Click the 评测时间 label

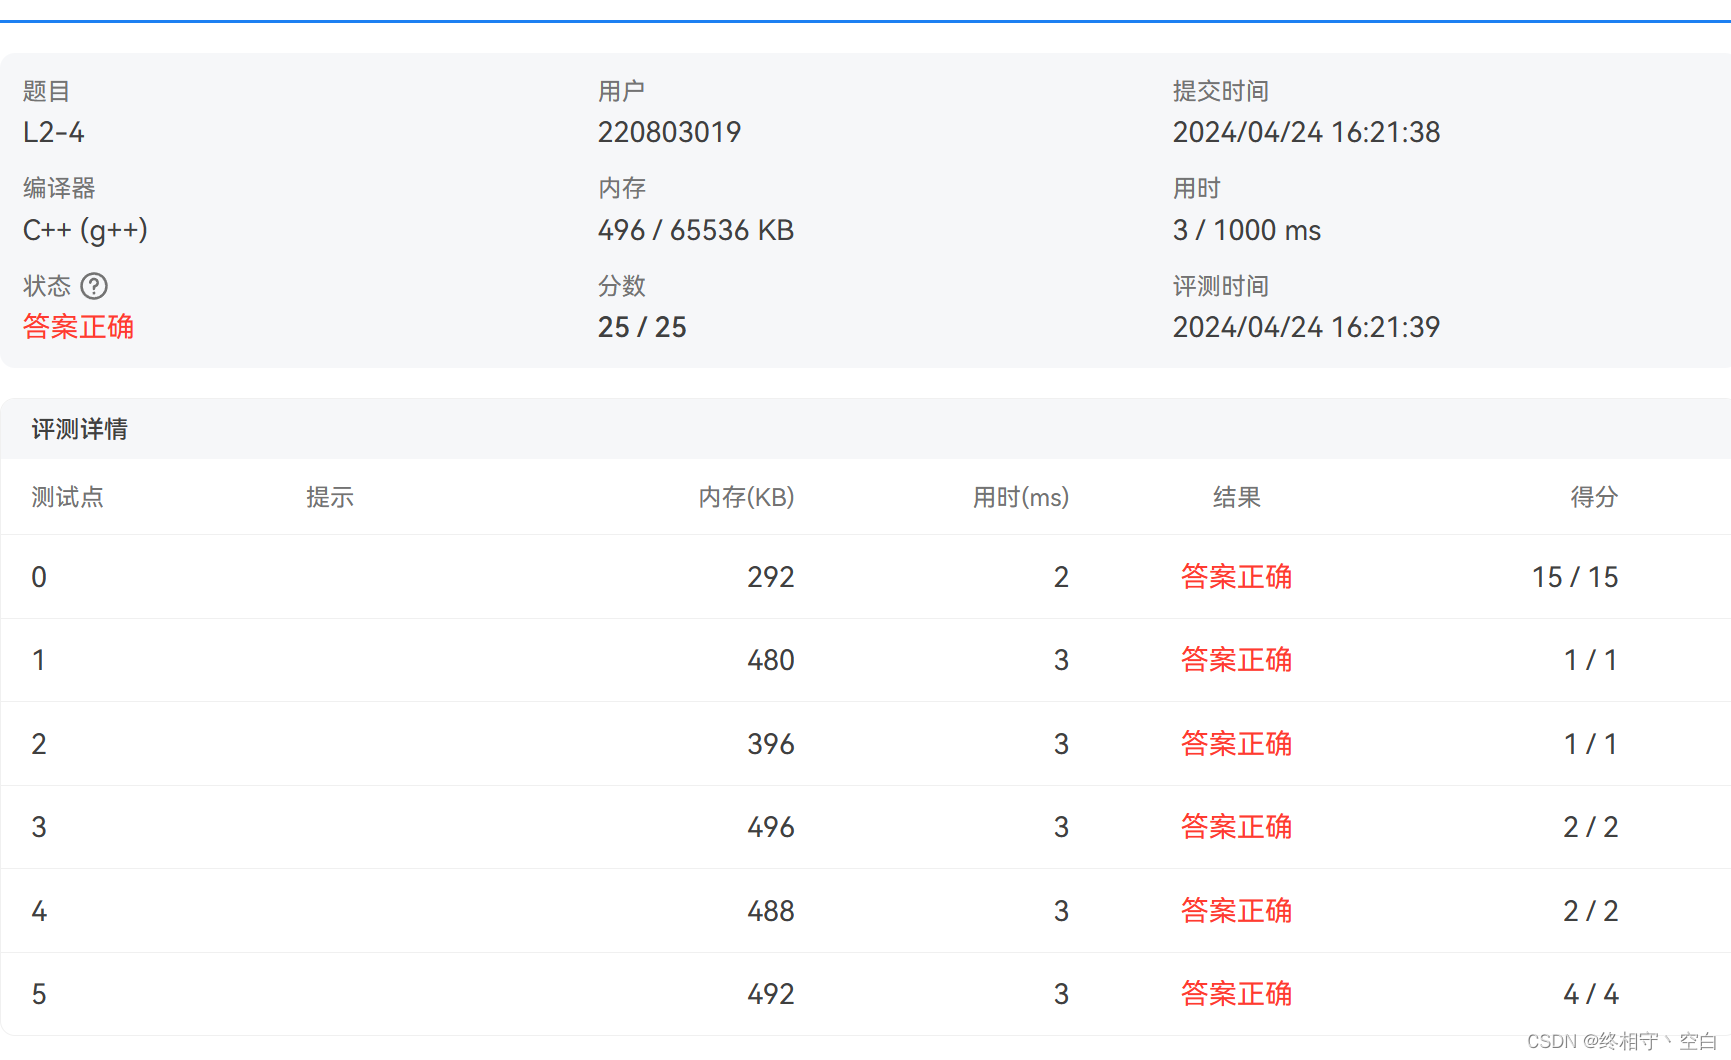pyautogui.click(x=1221, y=286)
